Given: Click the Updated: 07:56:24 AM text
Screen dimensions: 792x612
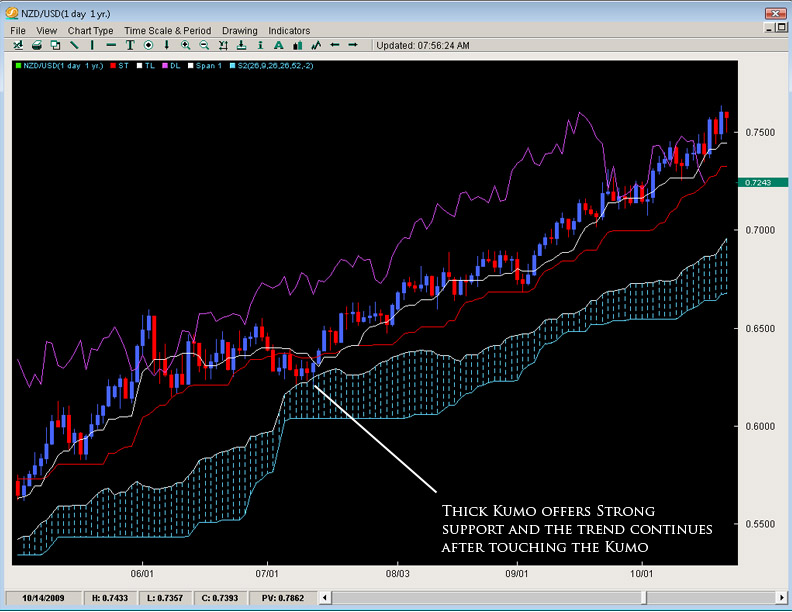Looking at the screenshot, I should click(x=423, y=45).
